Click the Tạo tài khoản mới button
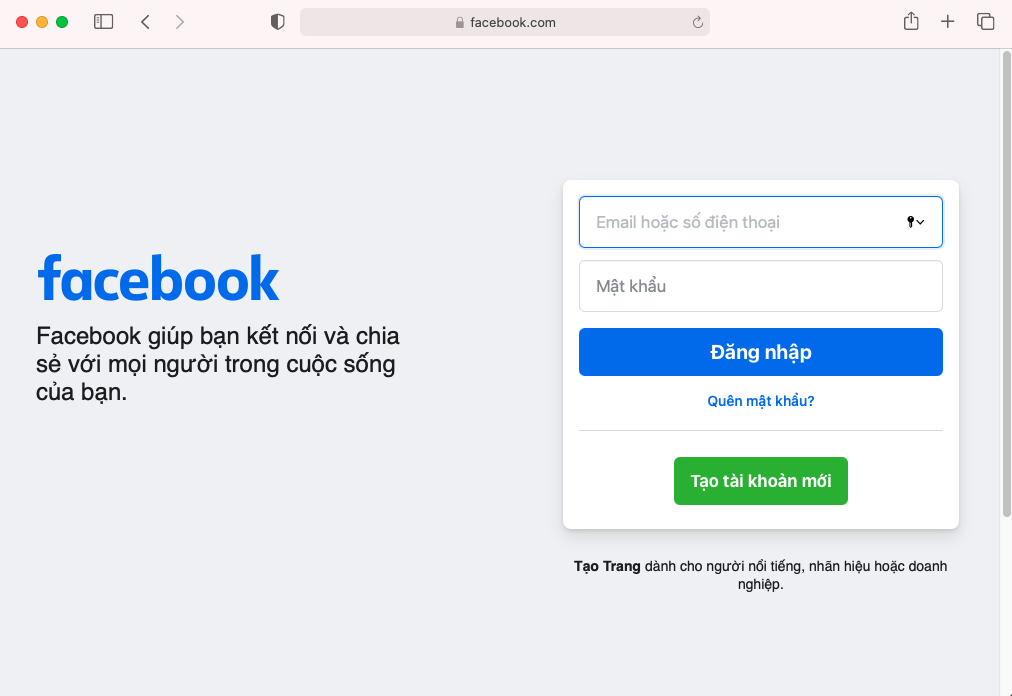 point(760,481)
